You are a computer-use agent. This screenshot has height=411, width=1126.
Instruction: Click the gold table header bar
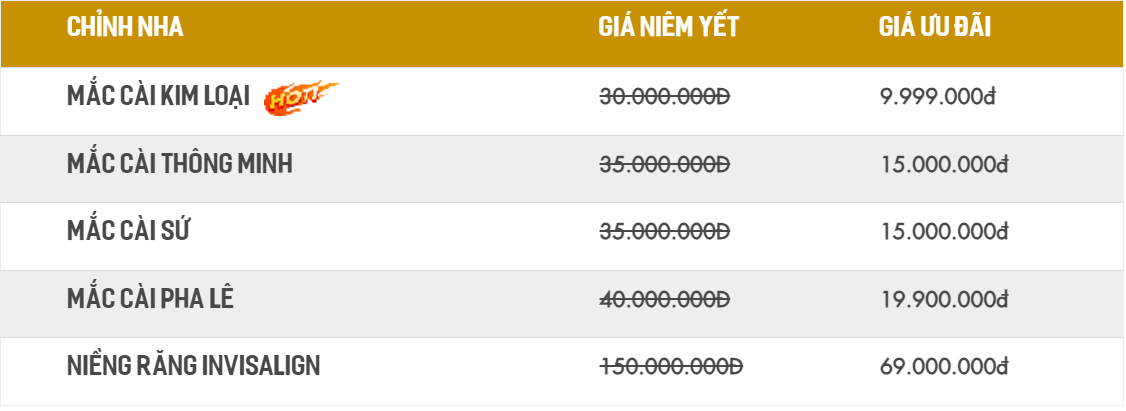pyautogui.click(x=562, y=34)
